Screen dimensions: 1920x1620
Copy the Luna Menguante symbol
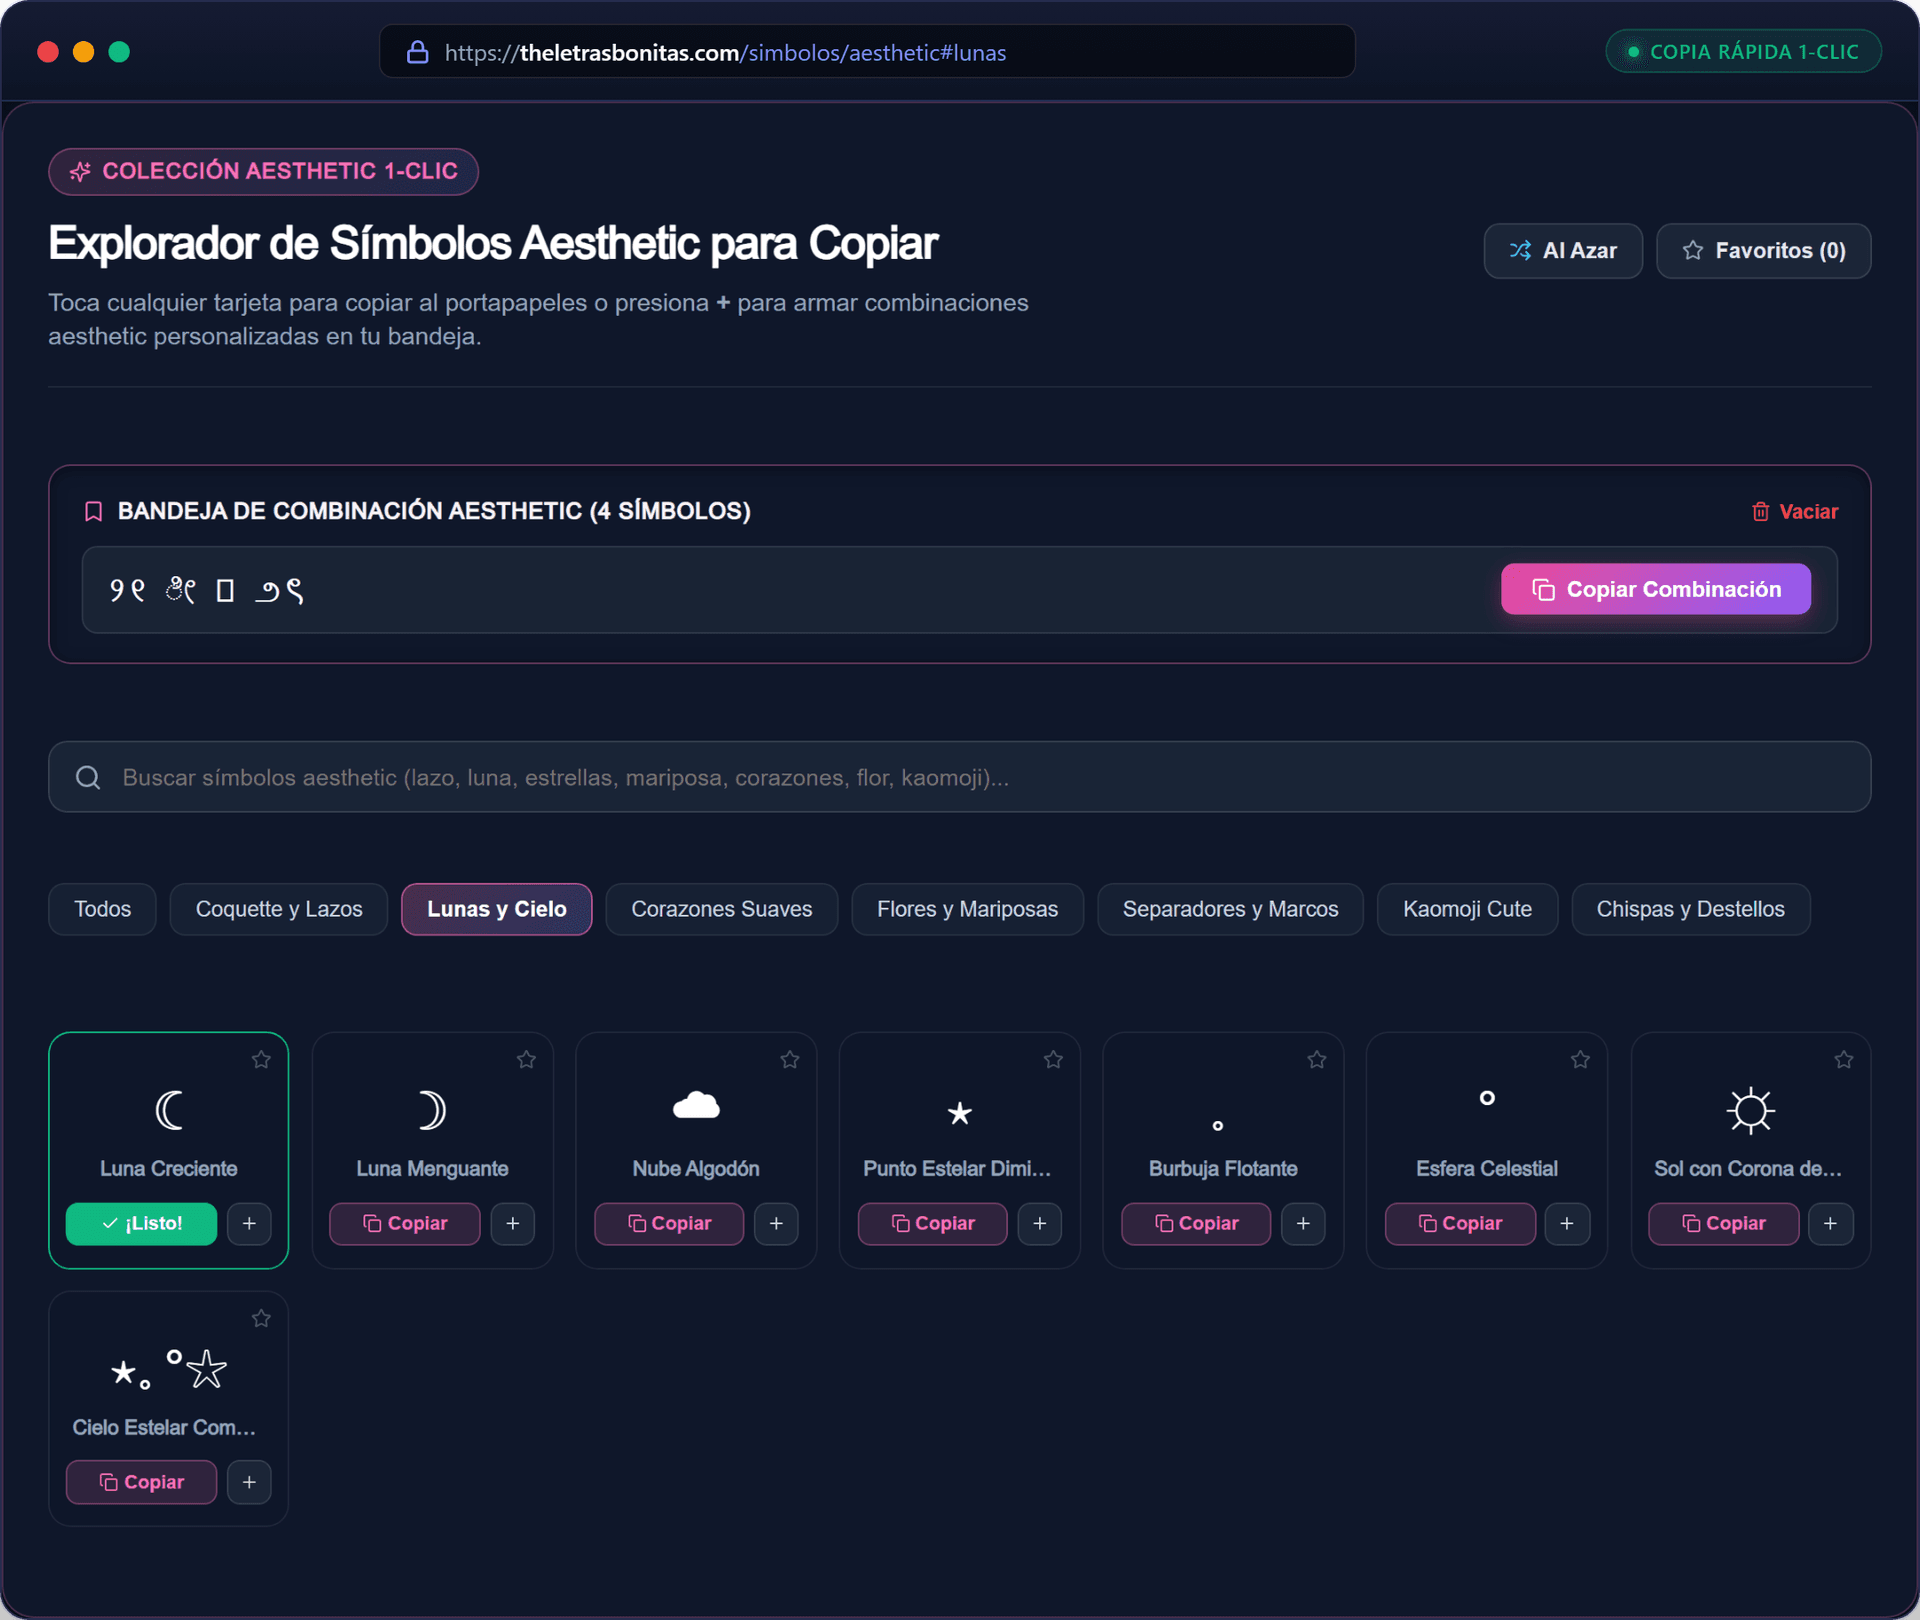coord(405,1224)
